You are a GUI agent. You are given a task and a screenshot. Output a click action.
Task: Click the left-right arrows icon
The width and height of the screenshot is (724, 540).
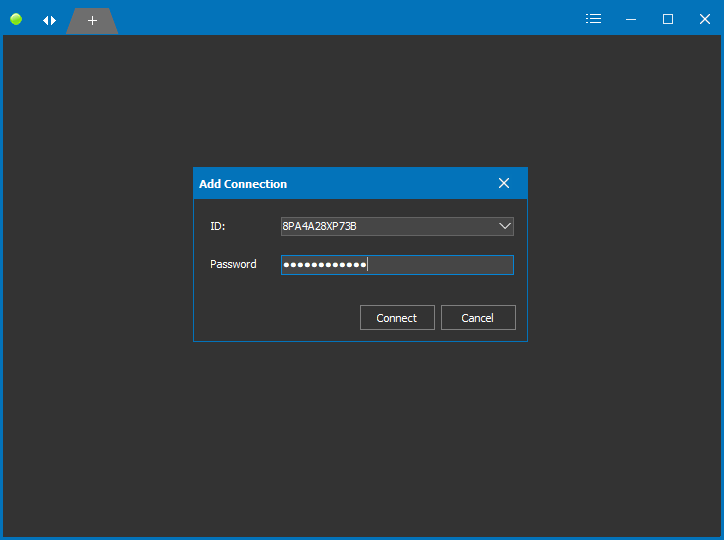coord(49,20)
